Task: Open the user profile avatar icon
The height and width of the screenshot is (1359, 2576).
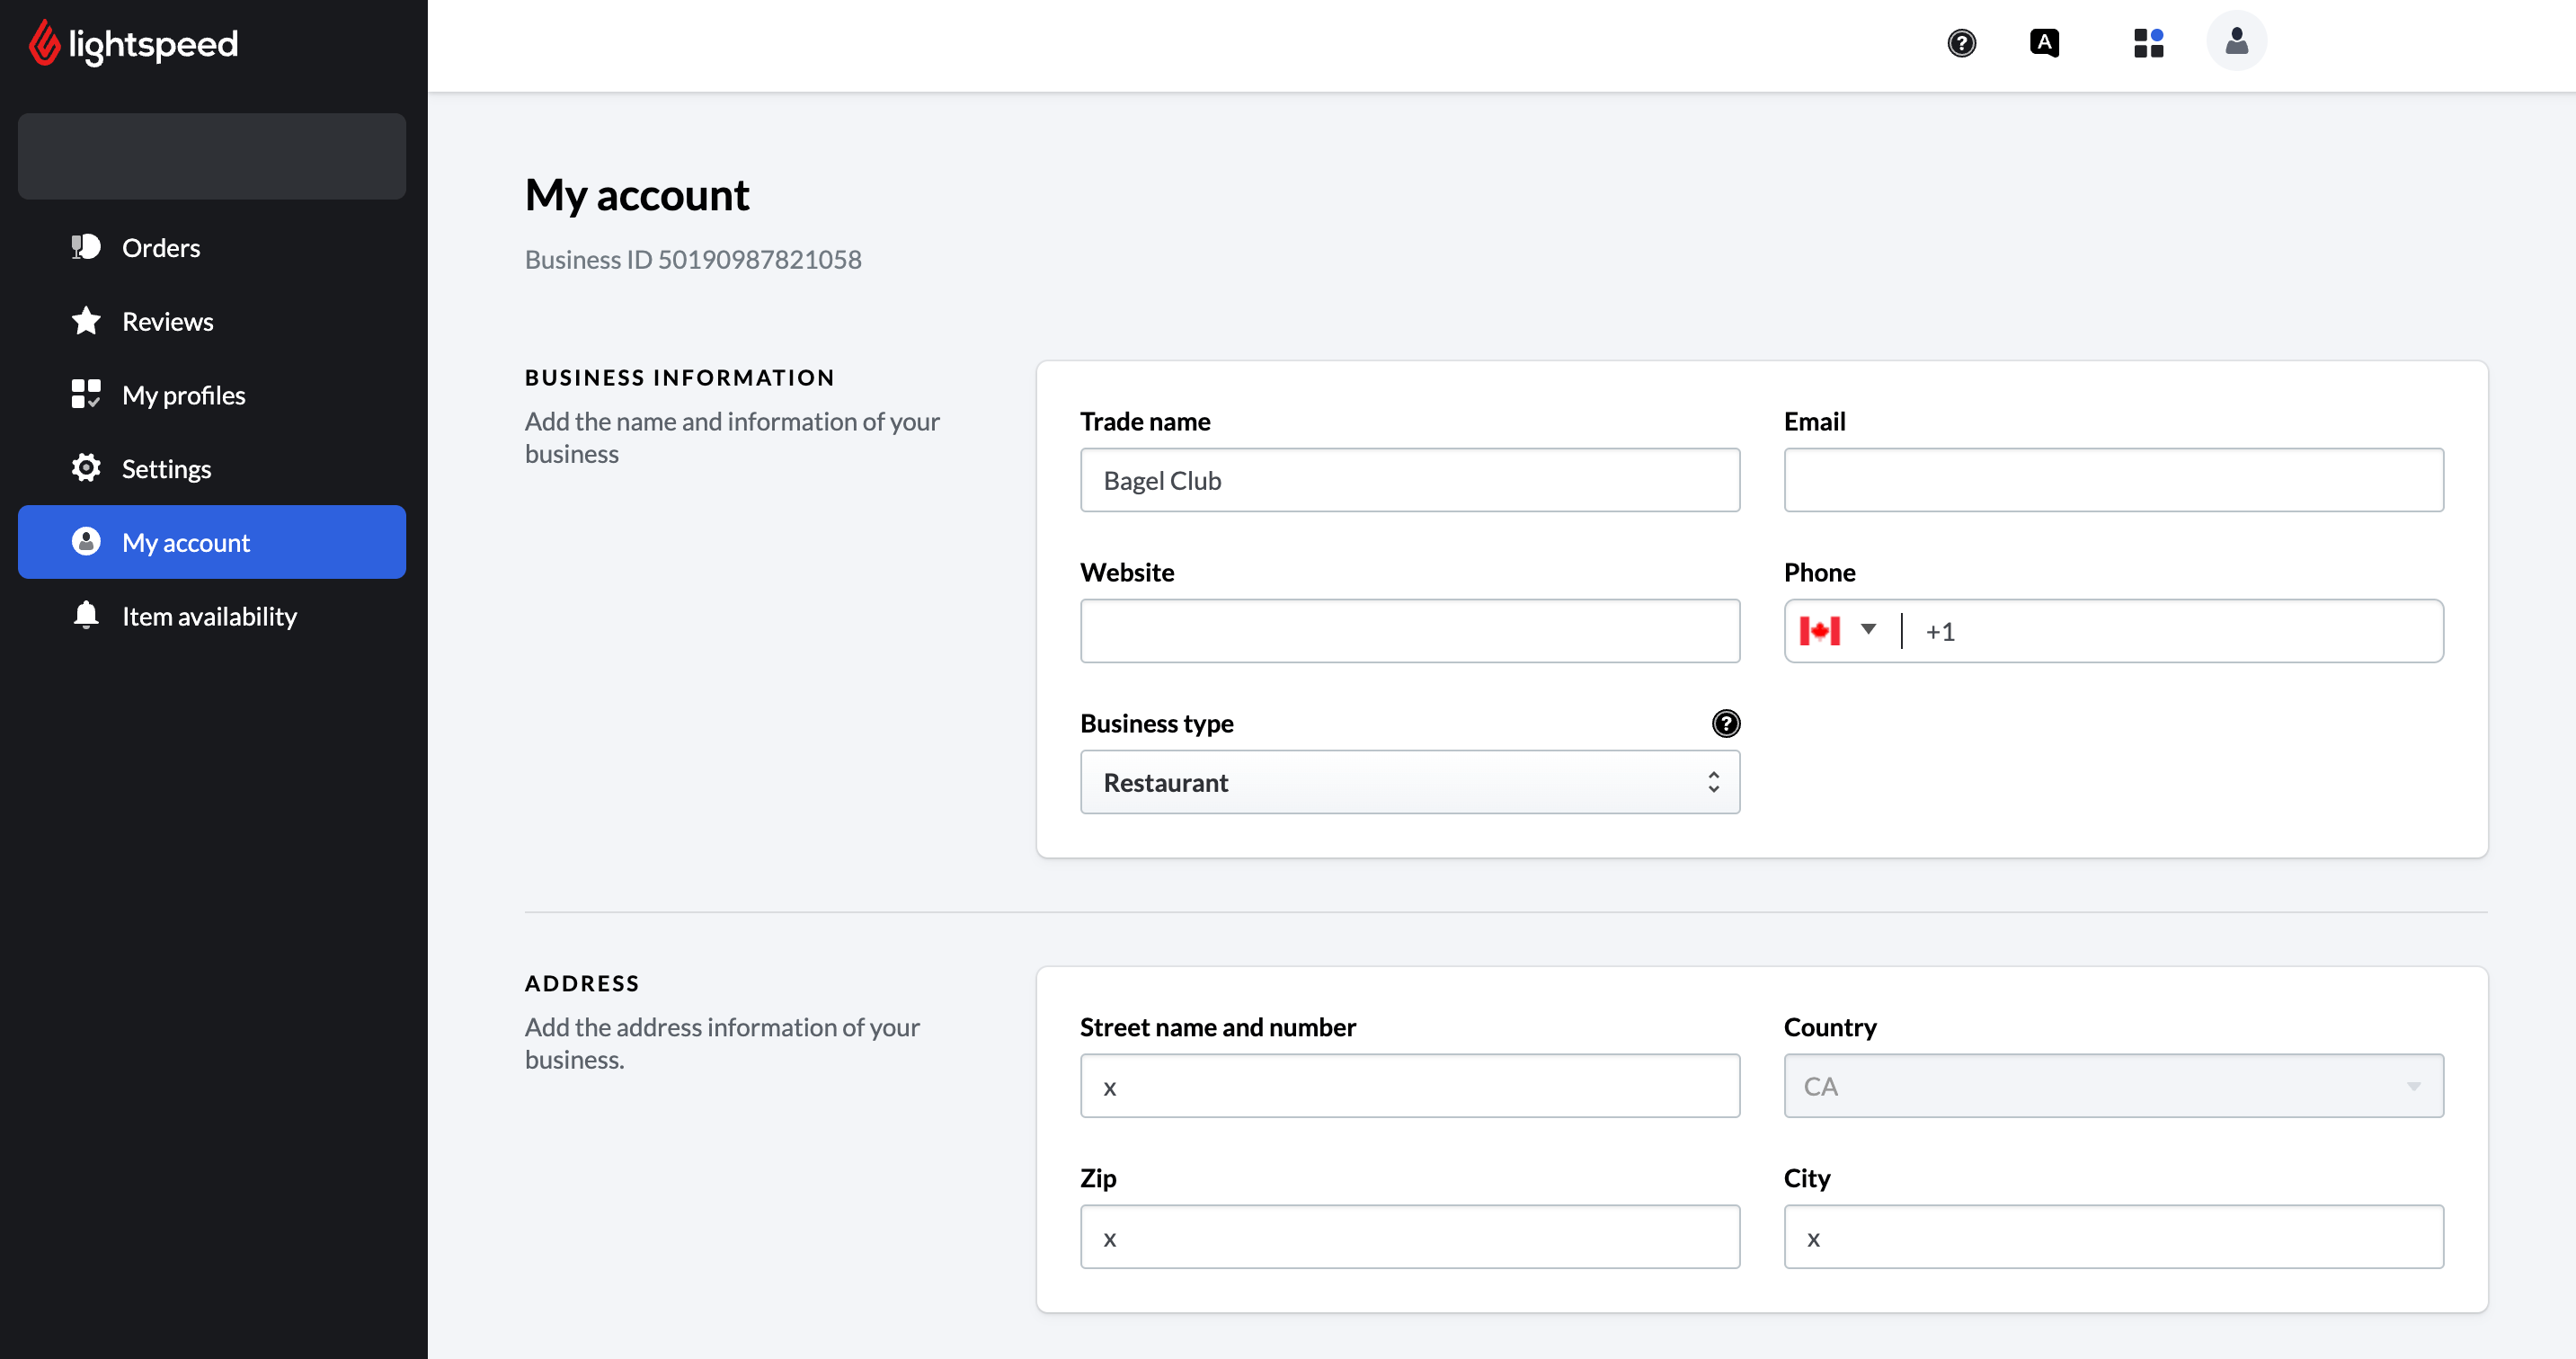Action: pyautogui.click(x=2236, y=42)
